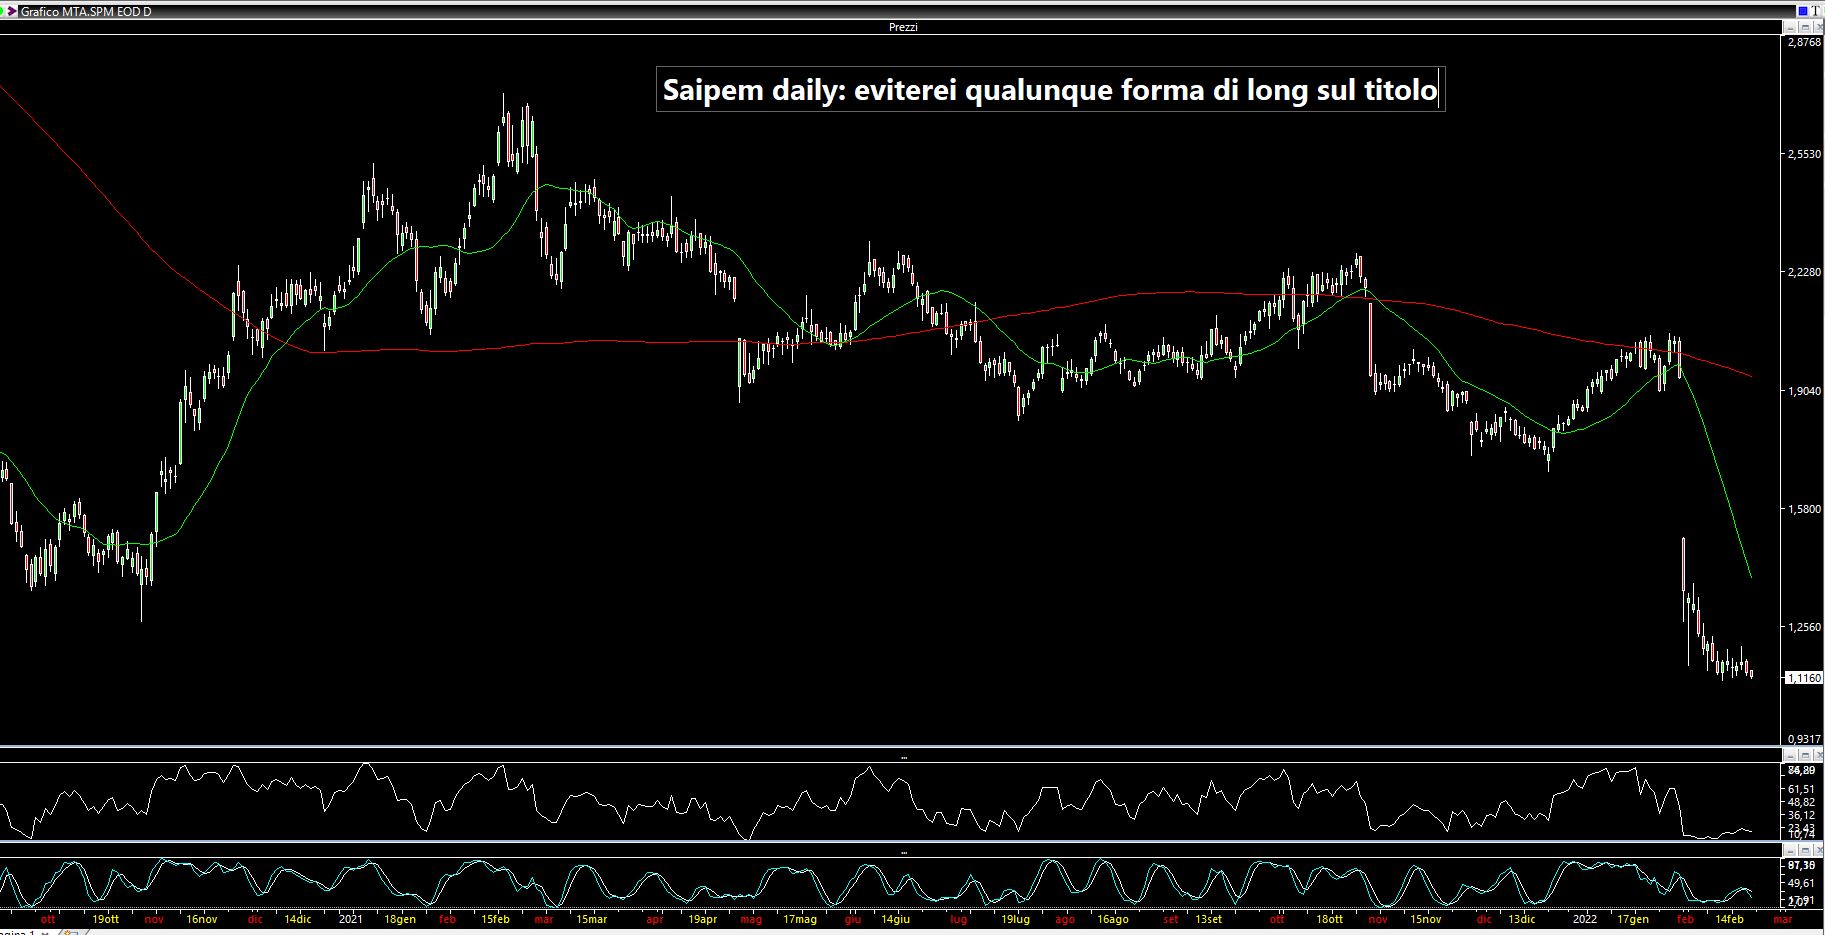
Task: Minimize the middle oscillator pane
Action: [1790, 755]
